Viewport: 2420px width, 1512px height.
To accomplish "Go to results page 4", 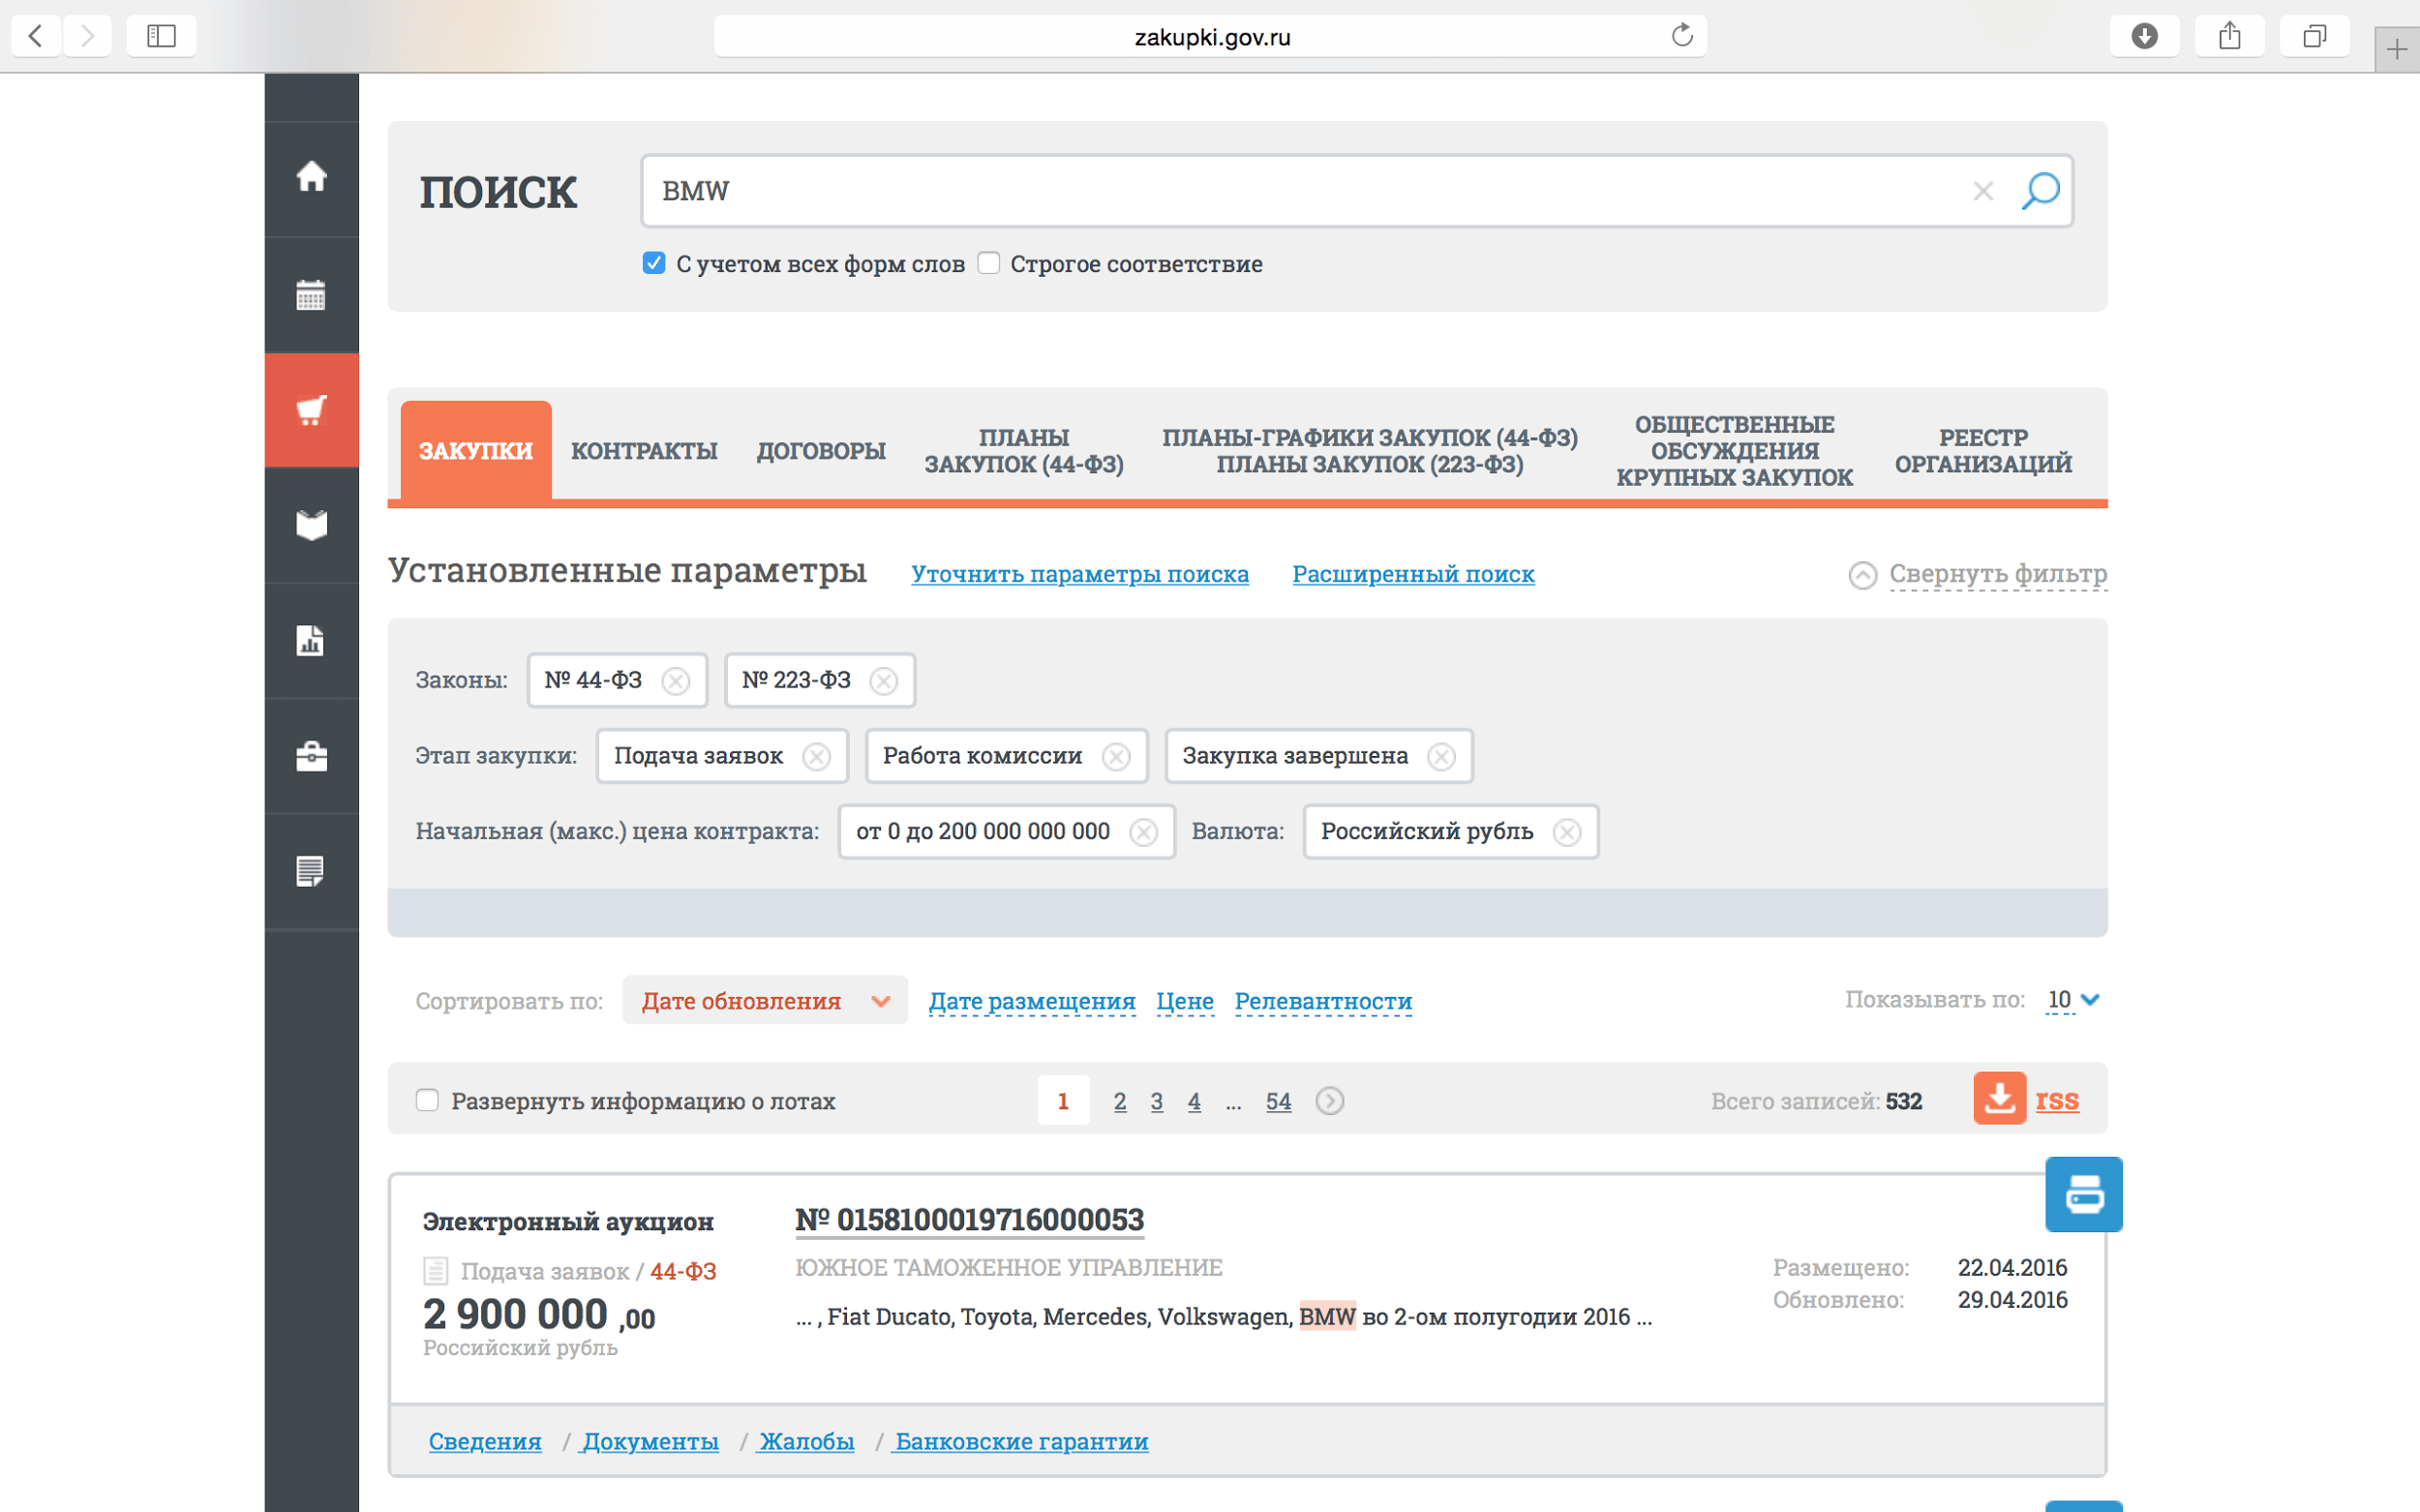I will point(1194,1101).
